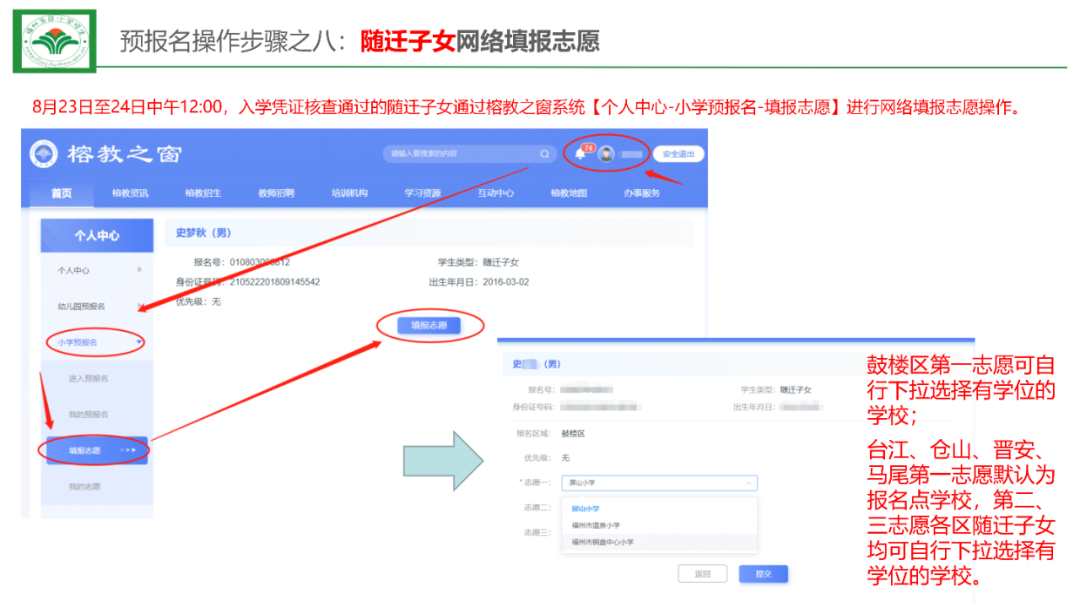Click the 返回 back button
The height and width of the screenshot is (608, 1080).
click(702, 574)
